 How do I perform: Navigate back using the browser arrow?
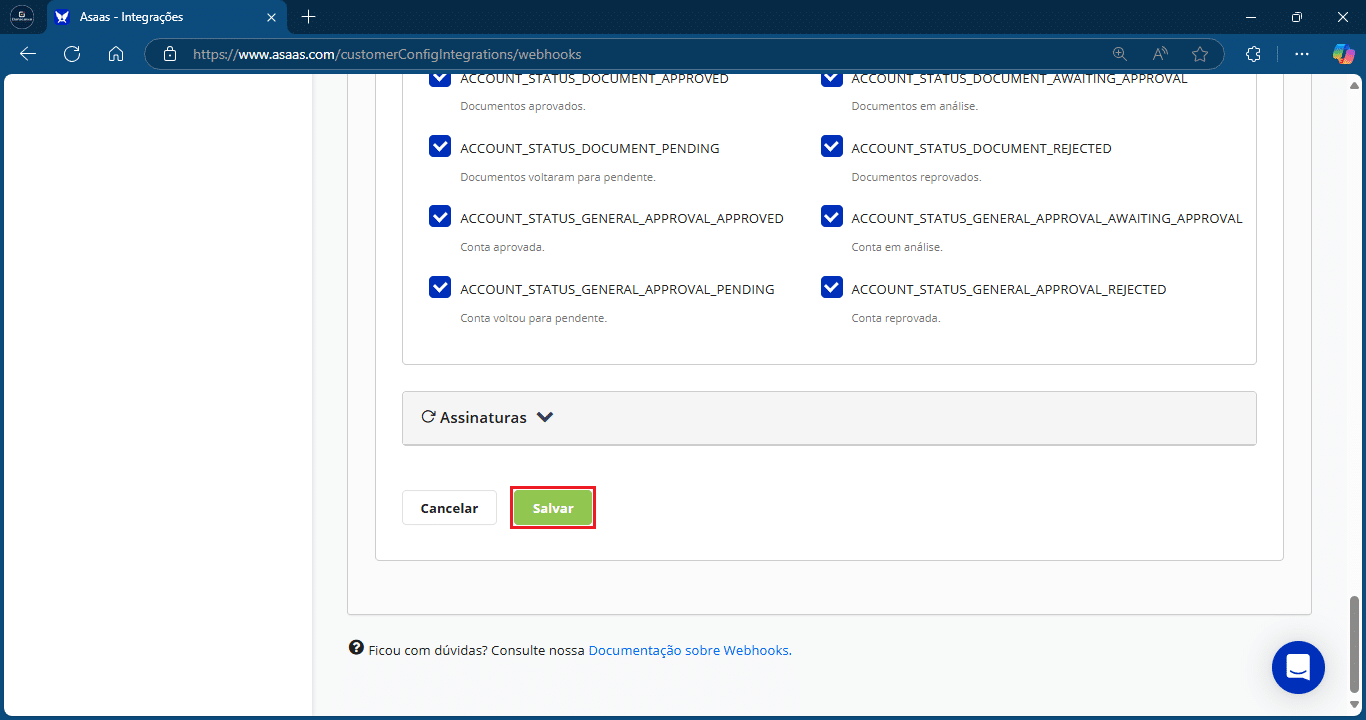pos(27,53)
